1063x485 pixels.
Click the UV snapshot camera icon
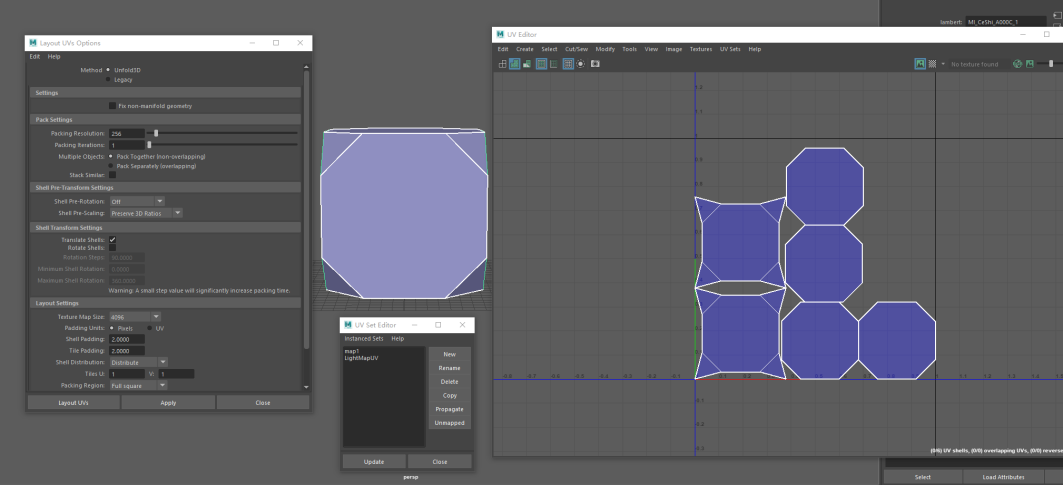coord(595,64)
